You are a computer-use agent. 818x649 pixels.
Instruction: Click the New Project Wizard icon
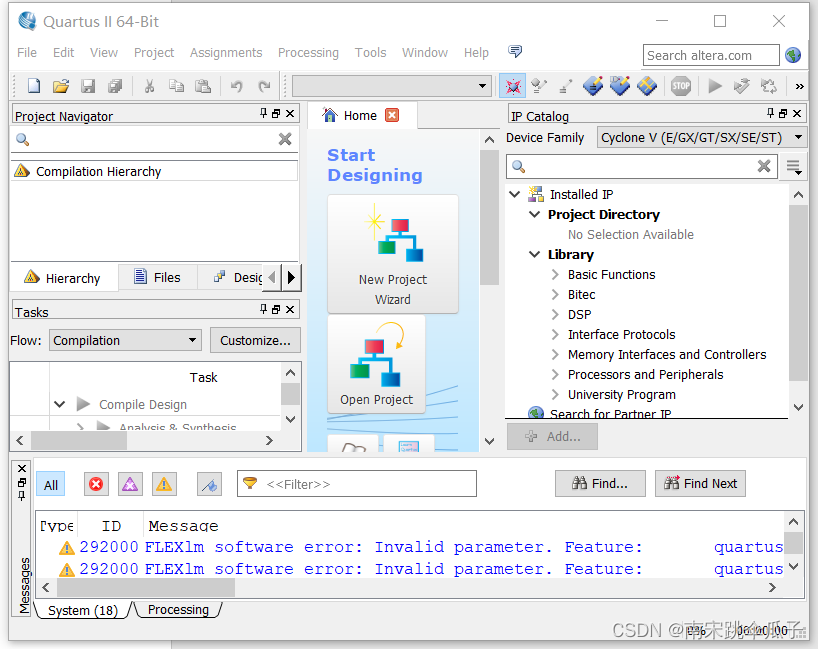coord(393,254)
